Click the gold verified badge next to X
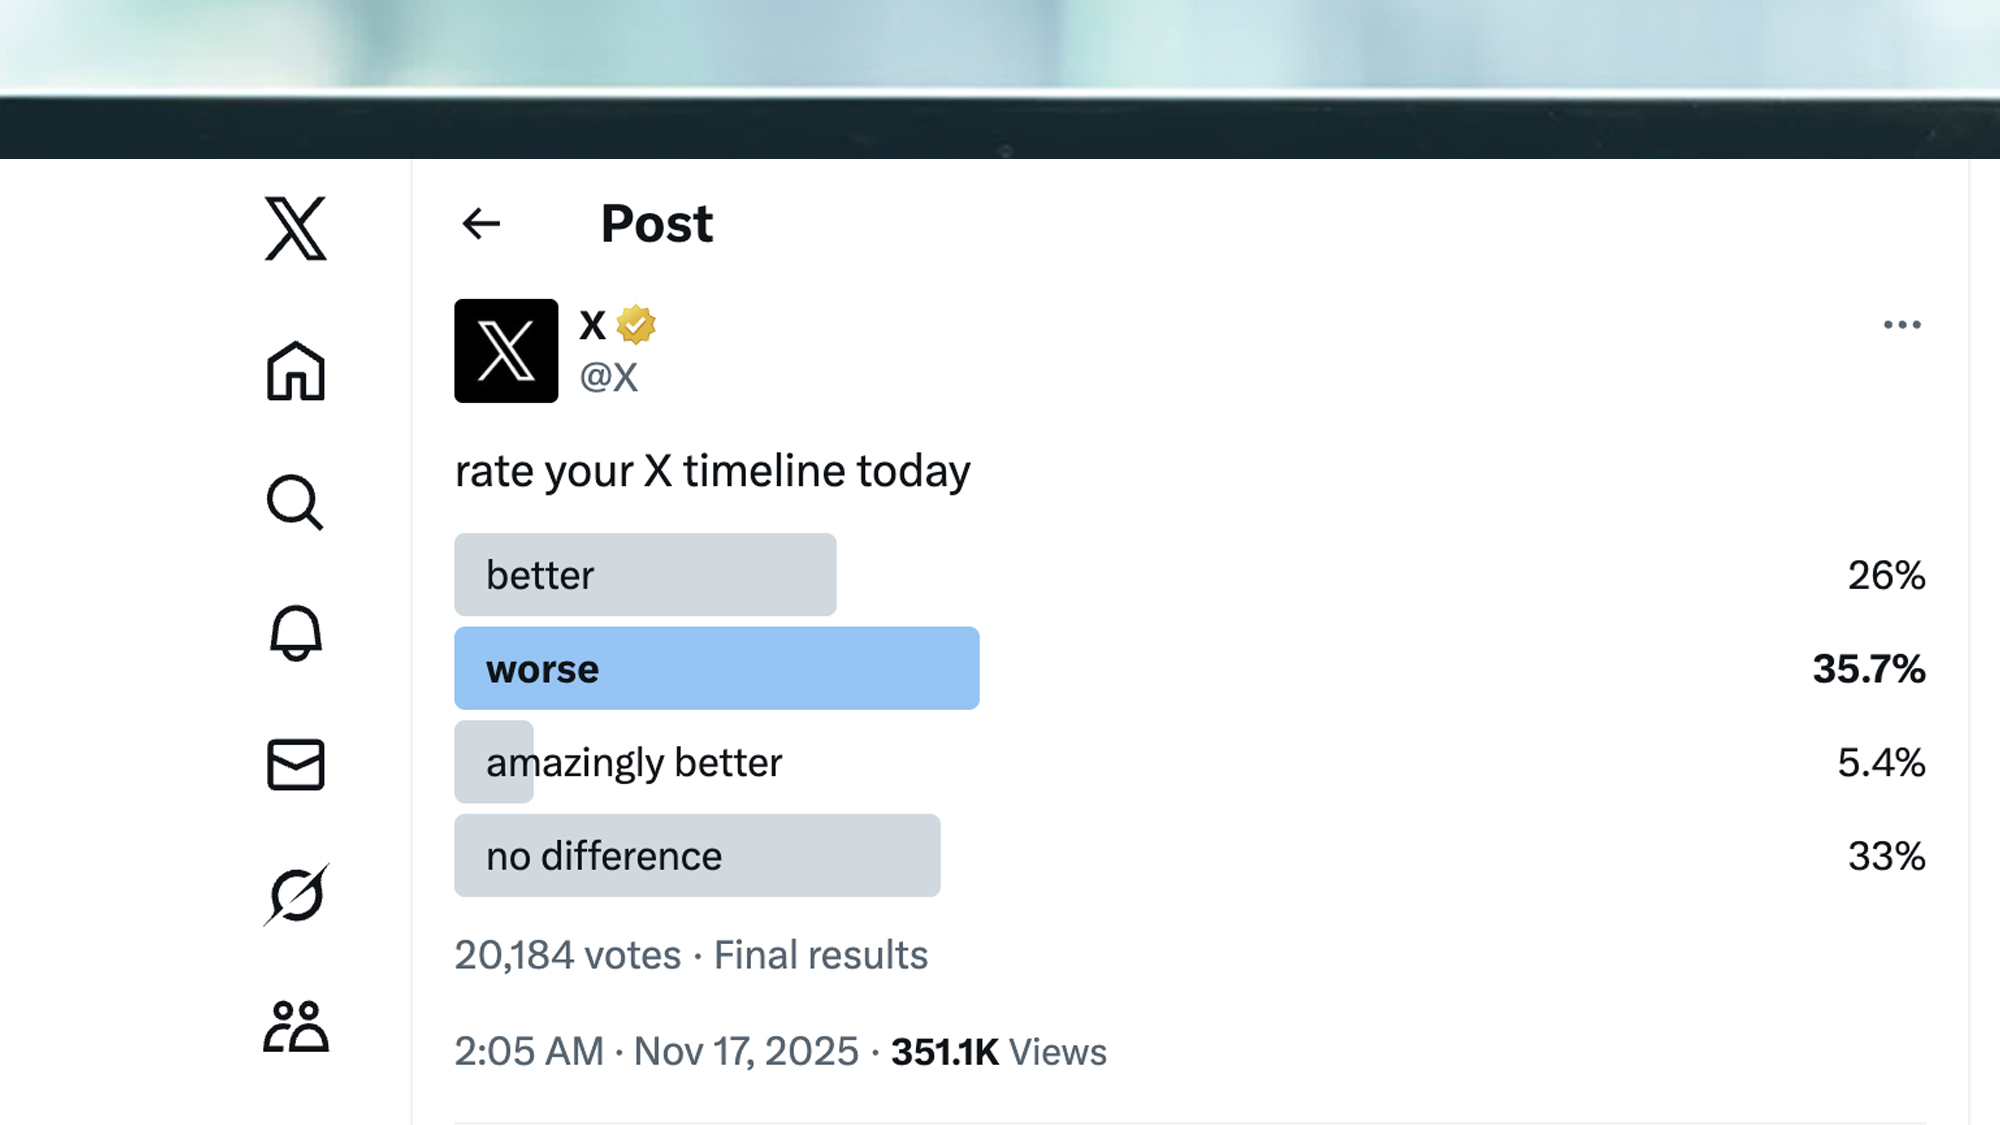Screen dimensions: 2000x1125 (637, 324)
